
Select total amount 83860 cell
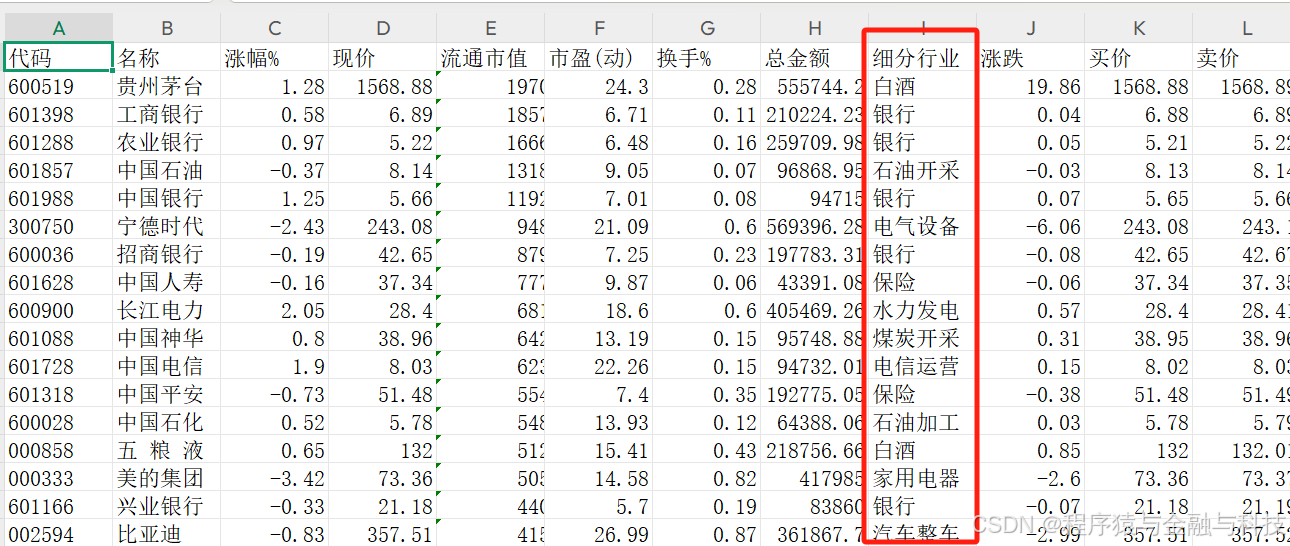click(815, 506)
